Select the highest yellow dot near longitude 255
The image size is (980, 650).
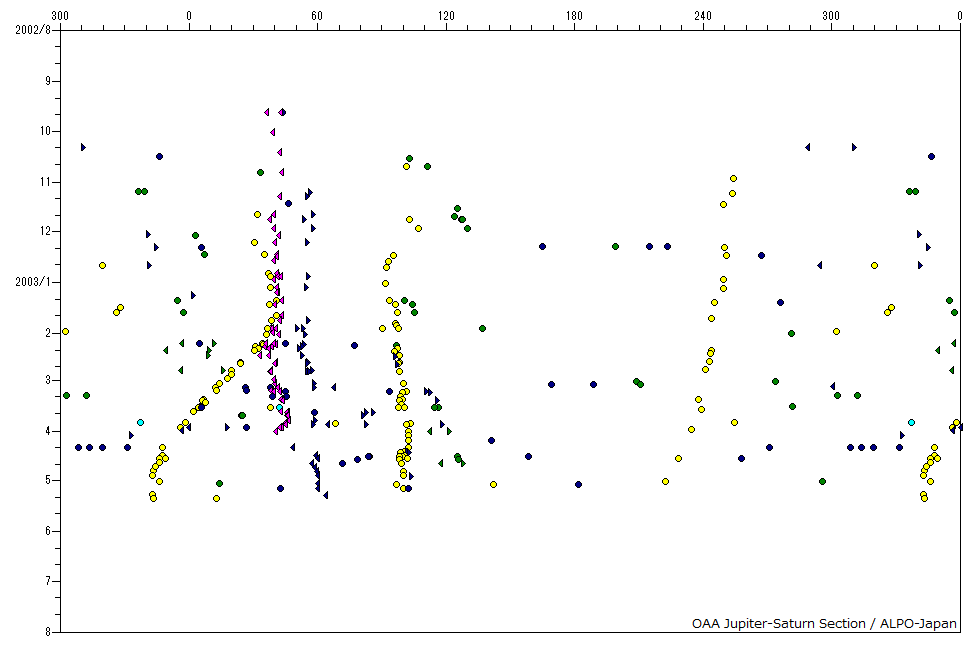click(733, 178)
